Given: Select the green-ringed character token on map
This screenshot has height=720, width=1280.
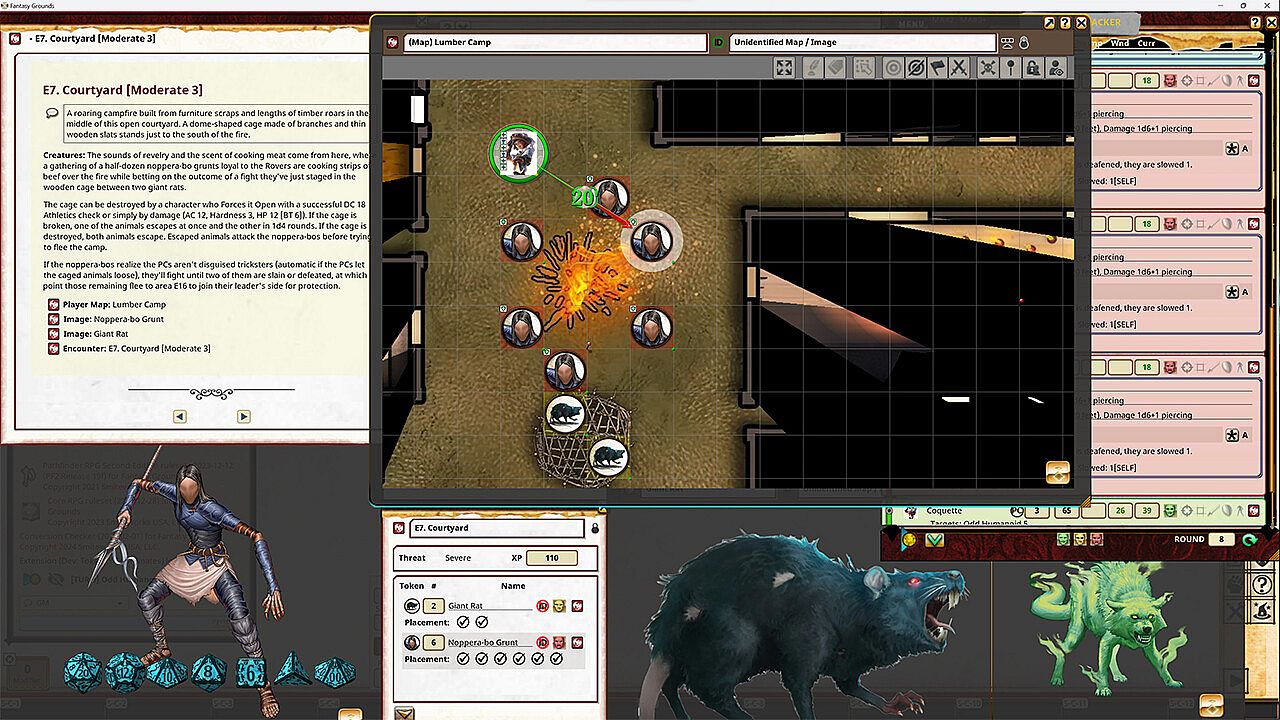Looking at the screenshot, I should point(518,152).
